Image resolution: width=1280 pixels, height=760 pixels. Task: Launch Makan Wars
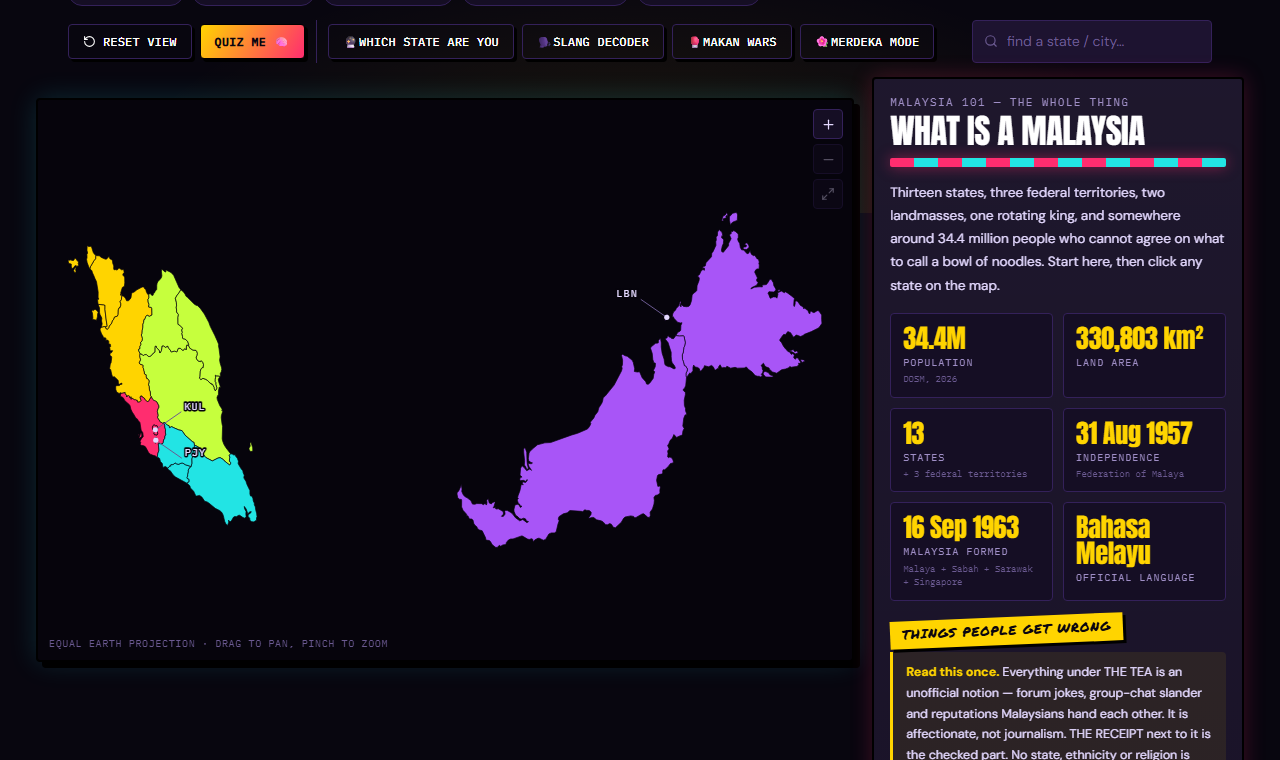(x=732, y=42)
